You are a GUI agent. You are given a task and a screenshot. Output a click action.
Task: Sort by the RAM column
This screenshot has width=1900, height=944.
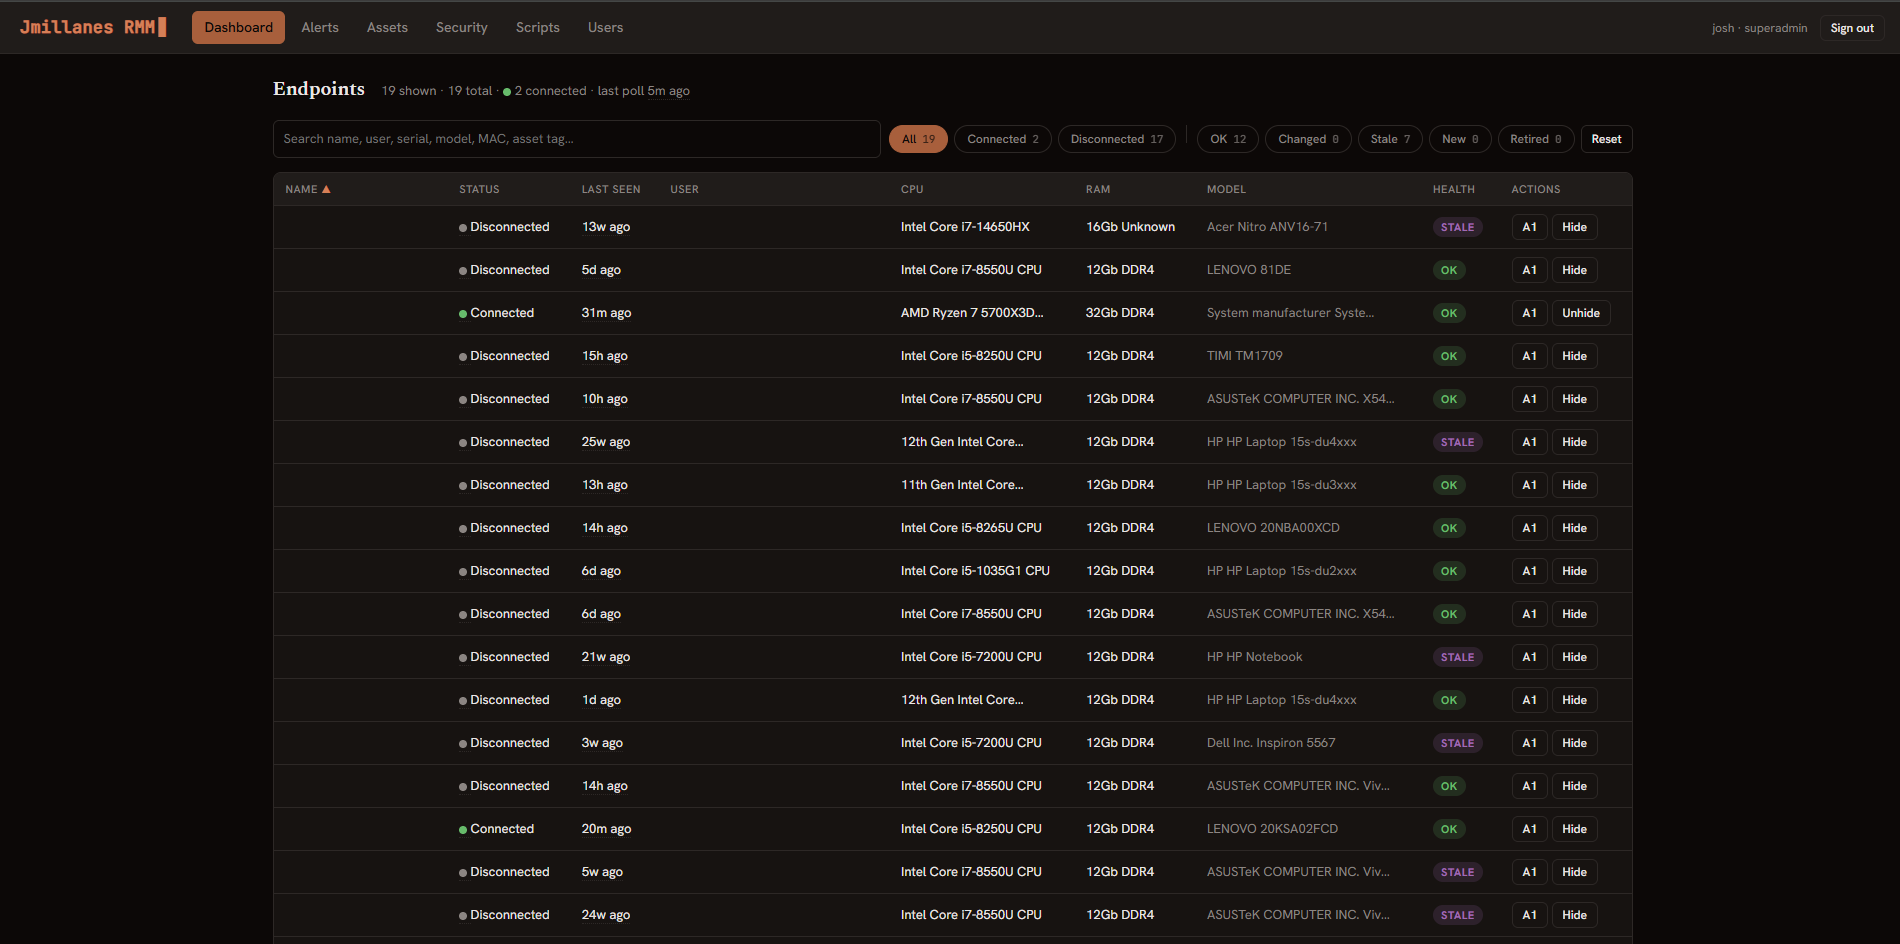pos(1098,189)
